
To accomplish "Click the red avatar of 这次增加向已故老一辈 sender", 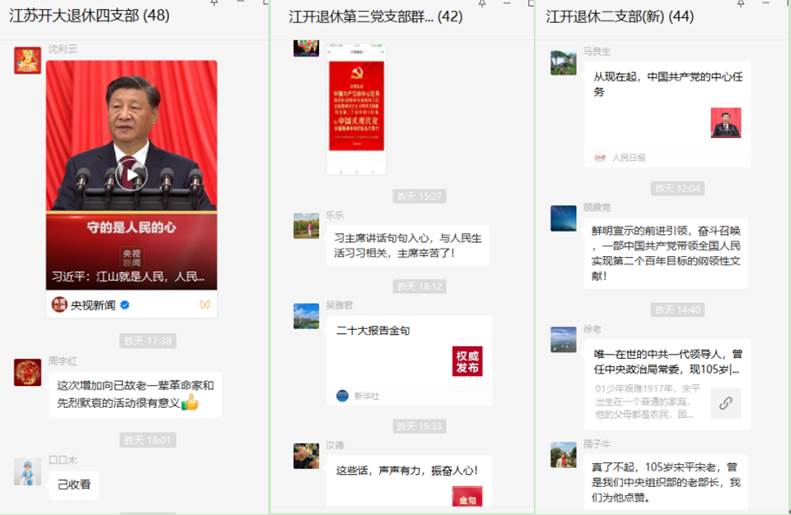I will (27, 373).
